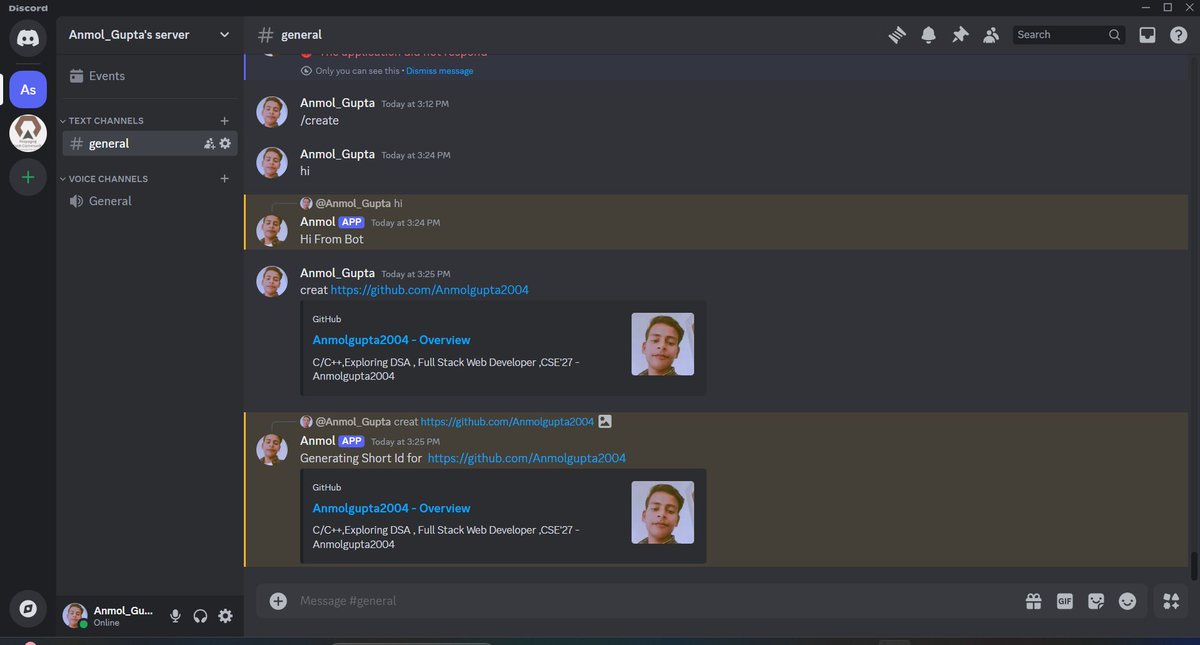This screenshot has width=1200, height=645.
Task: Create a new text channel plus
Action: point(224,121)
